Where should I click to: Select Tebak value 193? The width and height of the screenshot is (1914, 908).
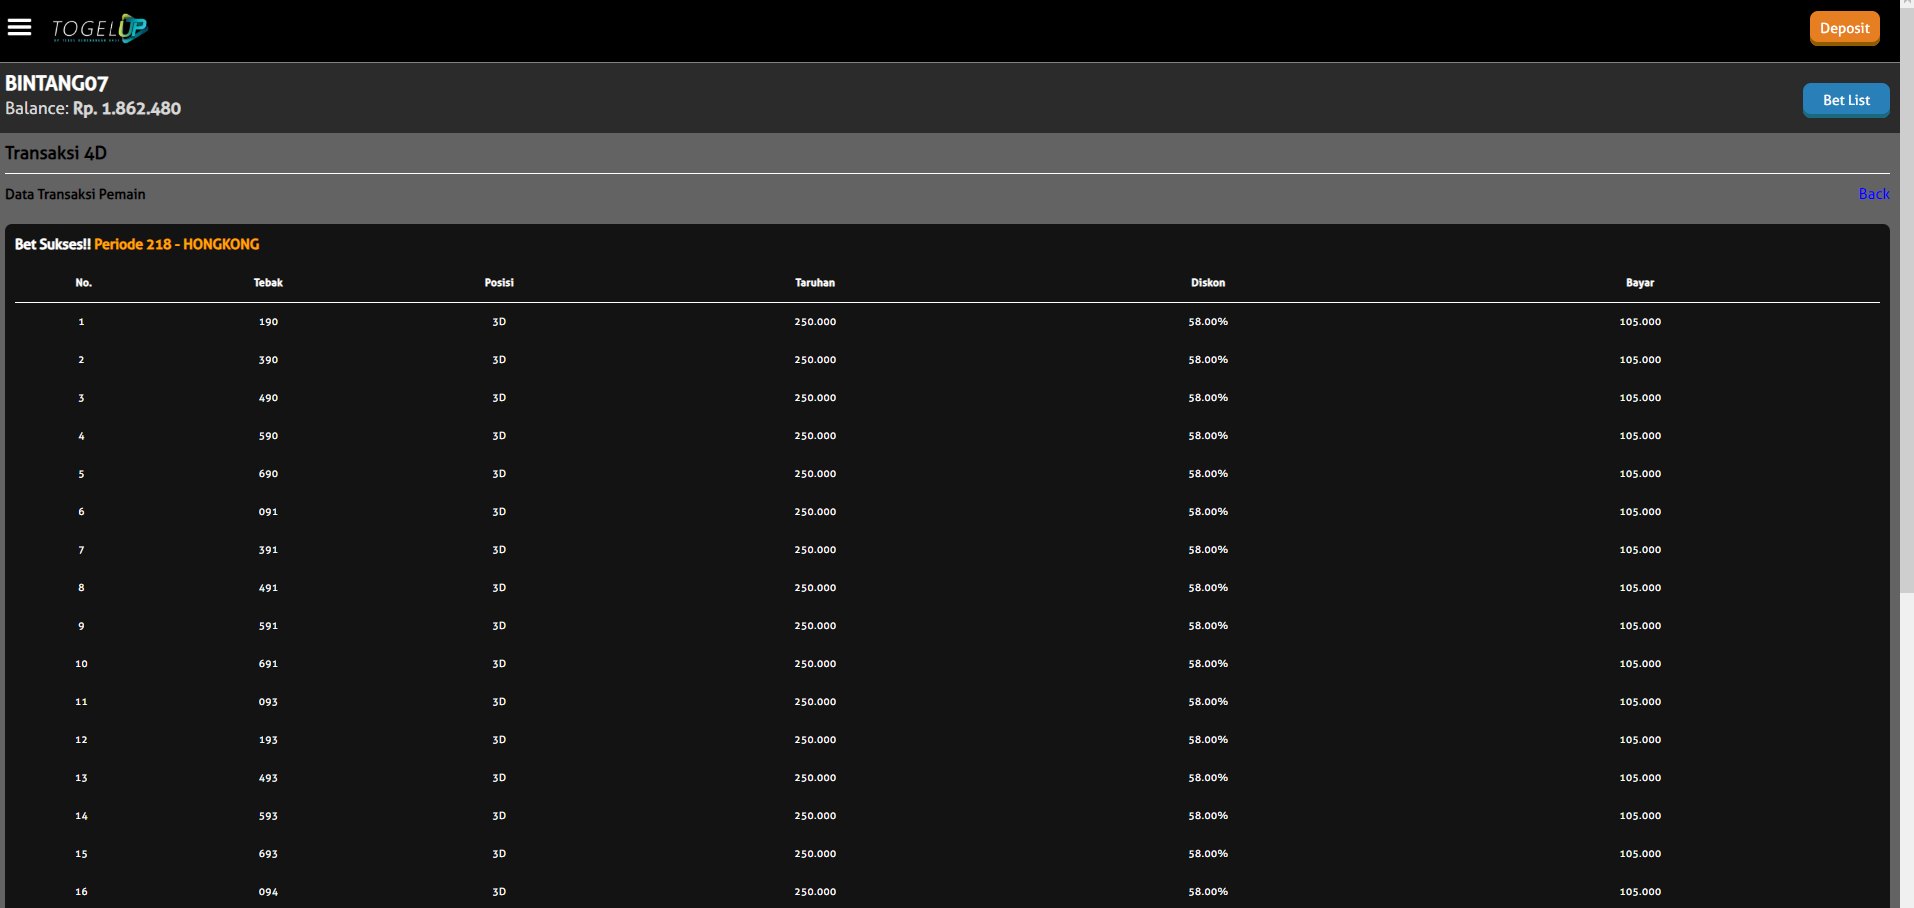pos(268,740)
